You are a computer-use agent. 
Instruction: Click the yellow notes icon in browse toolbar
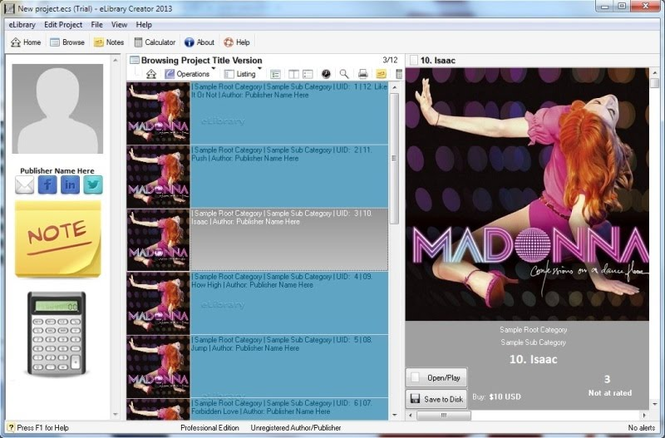pos(381,74)
